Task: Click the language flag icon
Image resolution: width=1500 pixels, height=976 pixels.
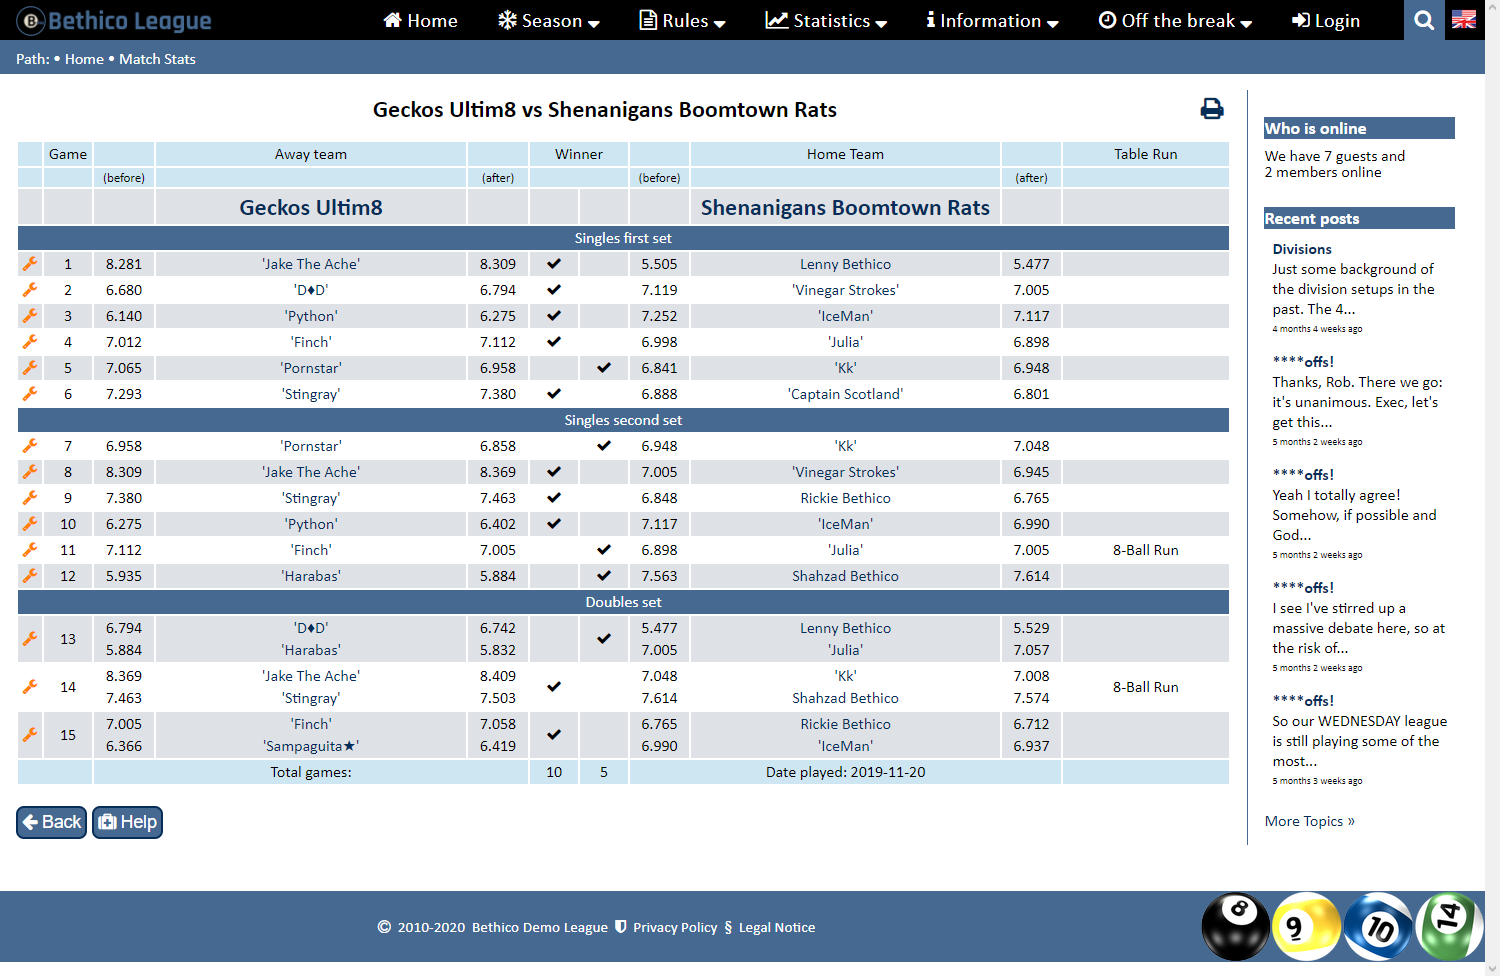Action: pos(1464,20)
